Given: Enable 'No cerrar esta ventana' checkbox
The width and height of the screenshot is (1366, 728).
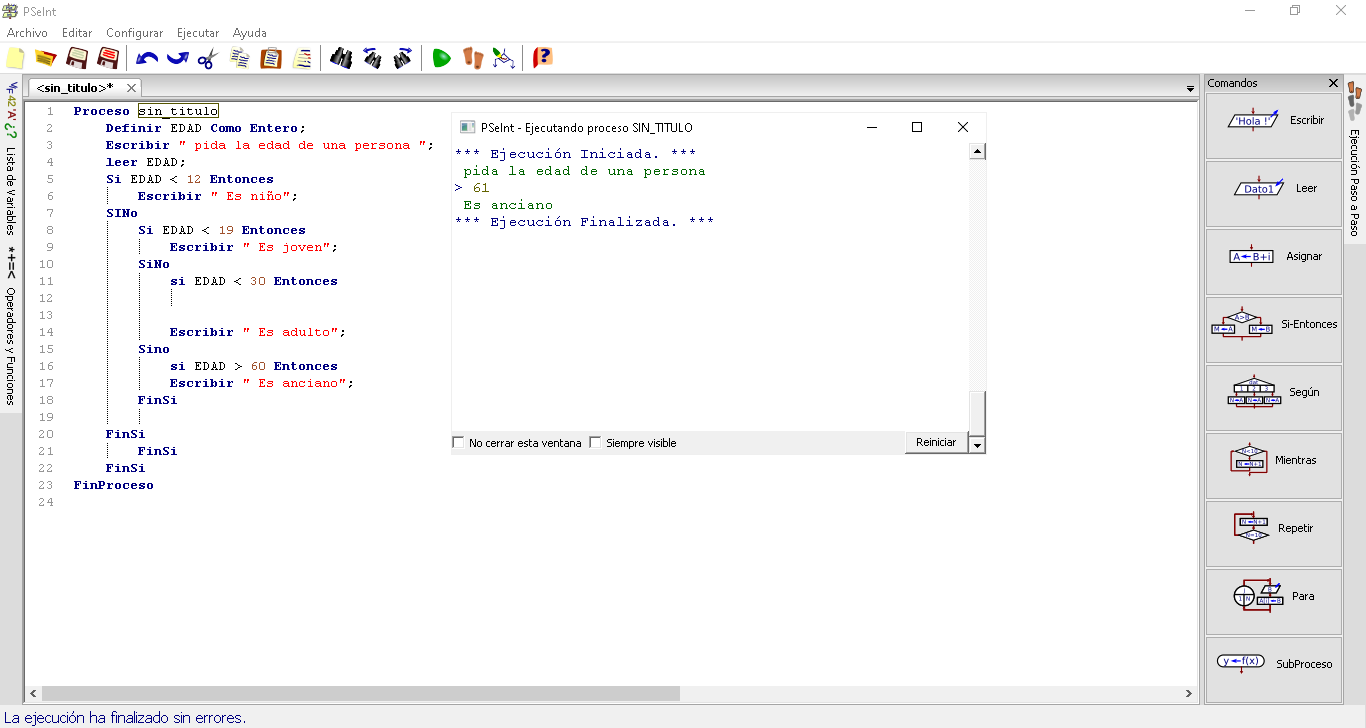Looking at the screenshot, I should pyautogui.click(x=459, y=443).
